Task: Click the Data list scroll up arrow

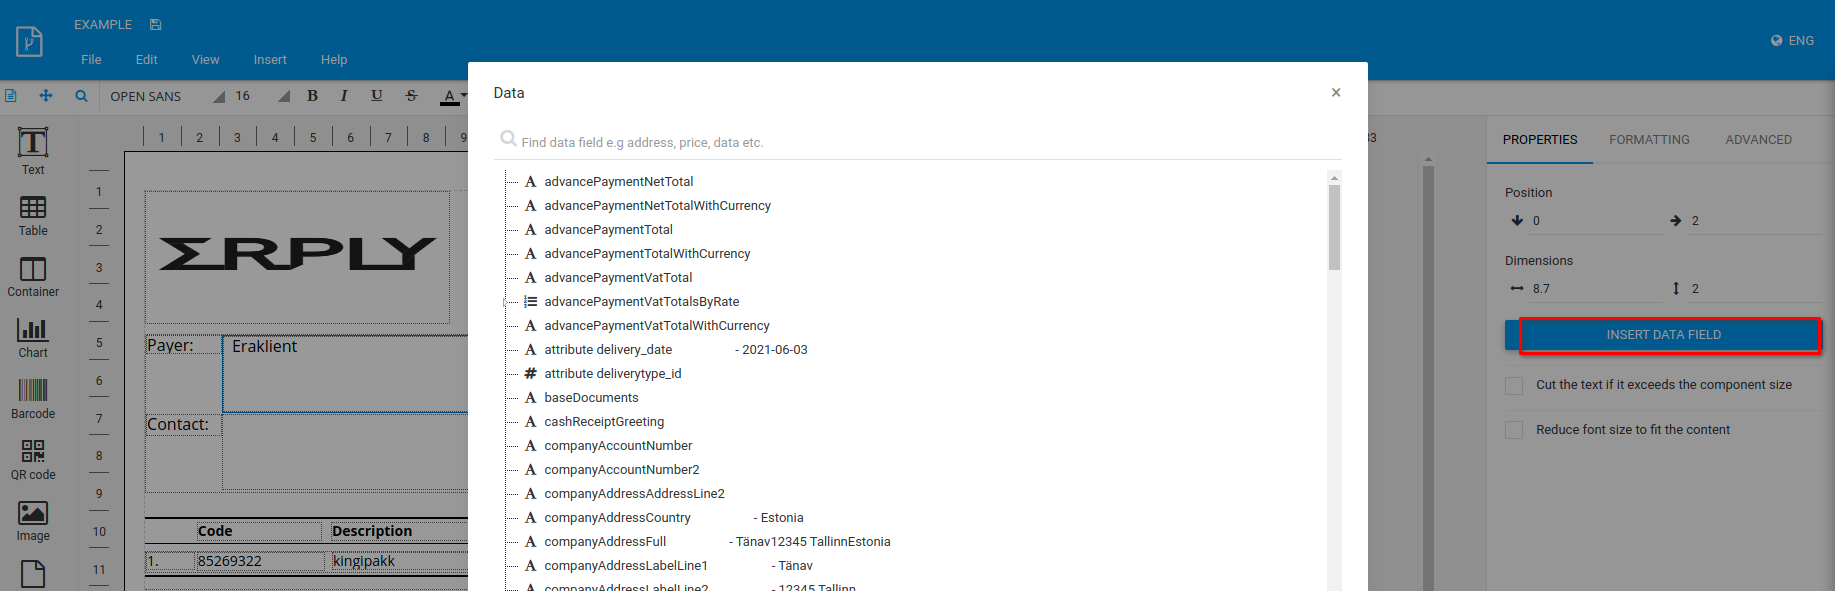Action: (1334, 178)
